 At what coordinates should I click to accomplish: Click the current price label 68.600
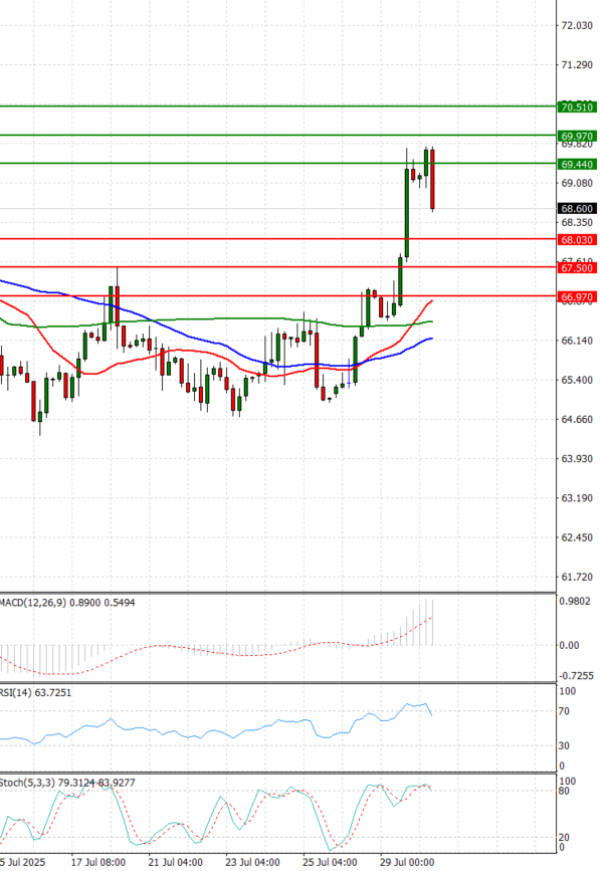(577, 208)
